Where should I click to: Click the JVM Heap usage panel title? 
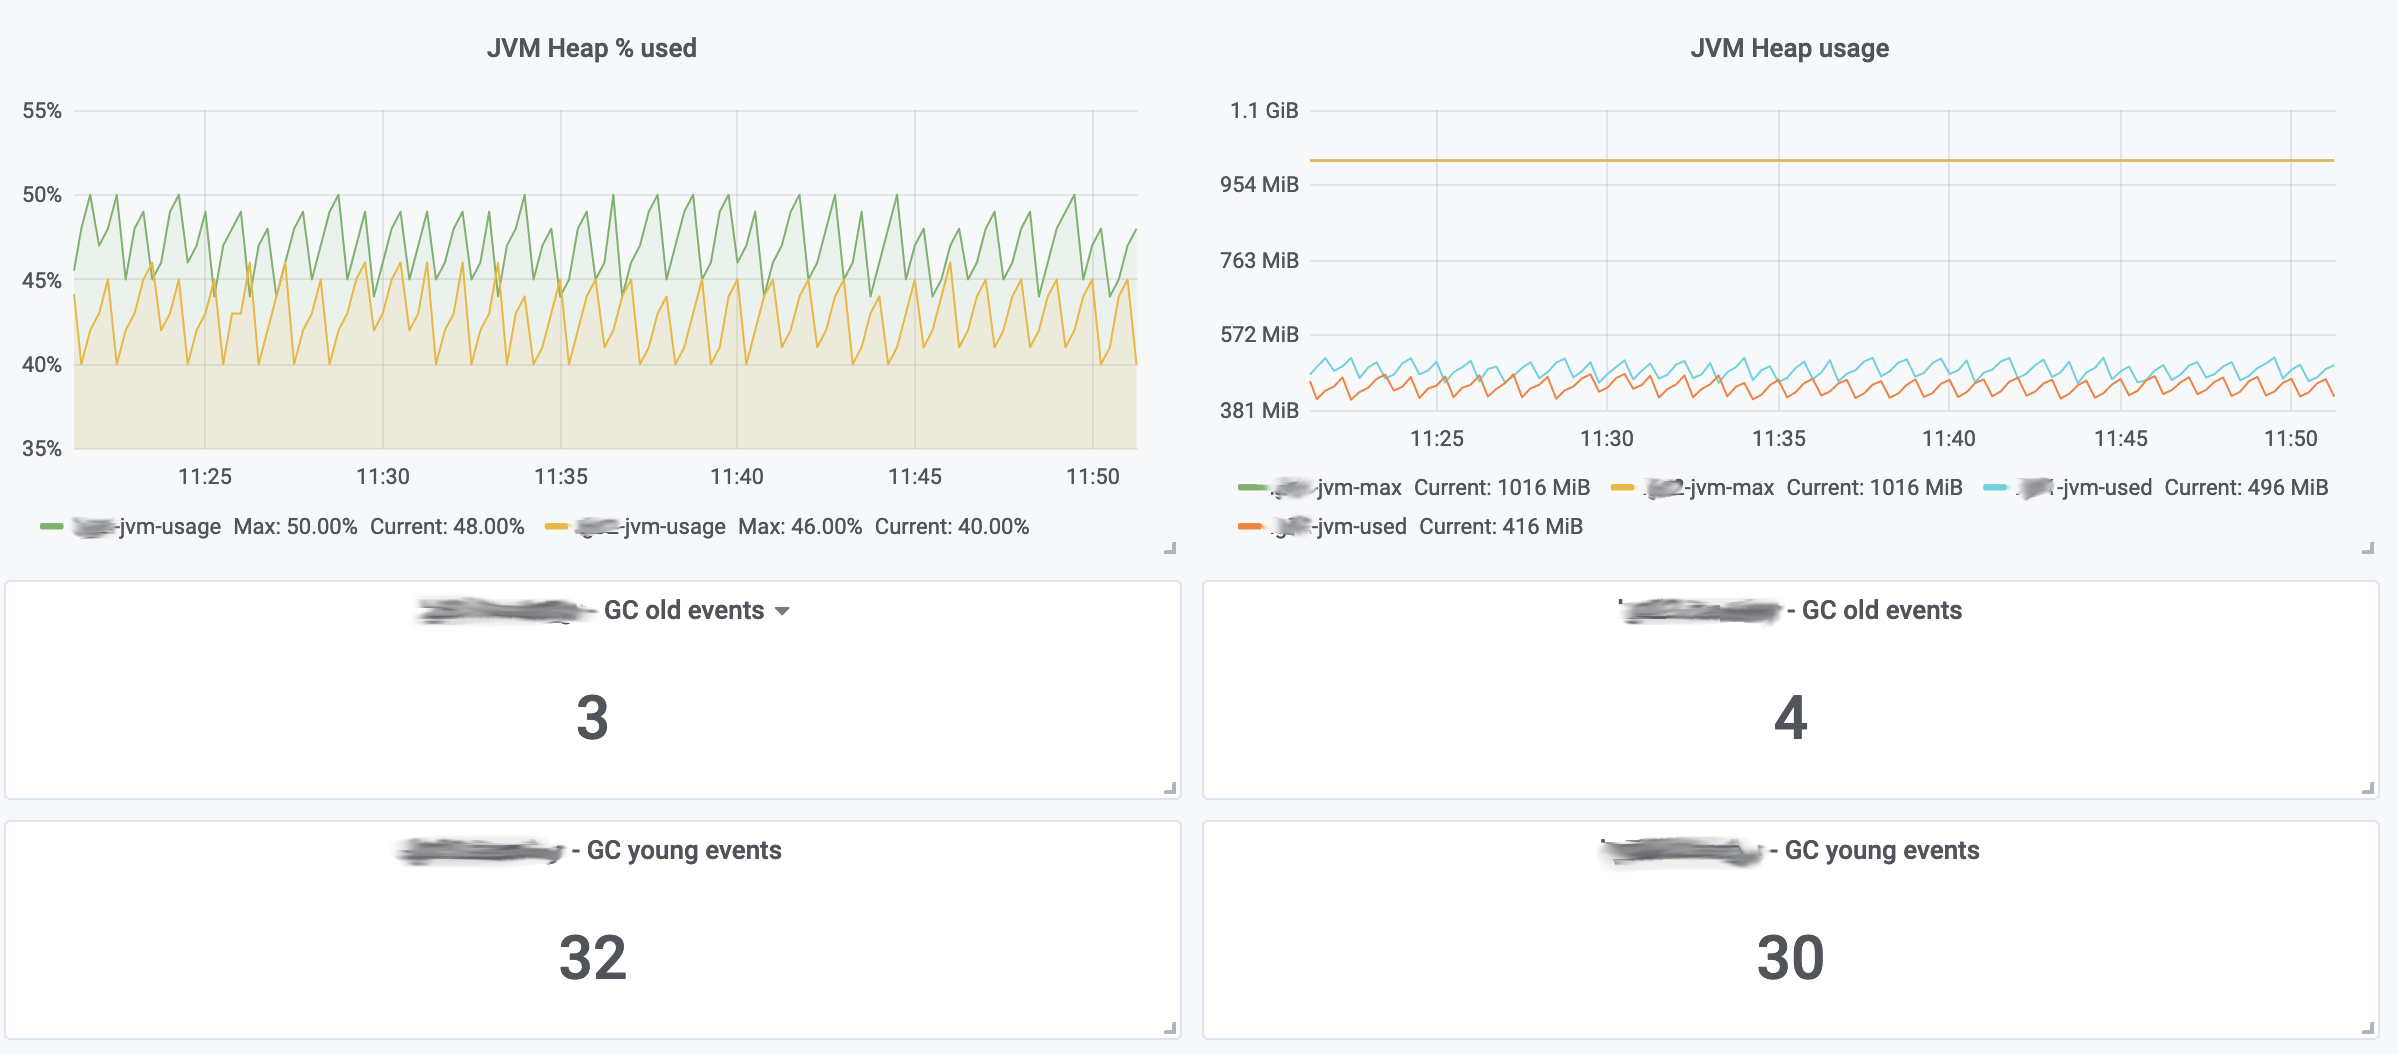pos(1789,48)
